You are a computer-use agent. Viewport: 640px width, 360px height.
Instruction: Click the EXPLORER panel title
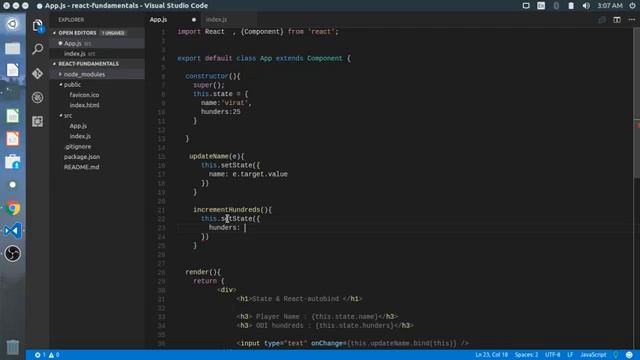coord(71,20)
